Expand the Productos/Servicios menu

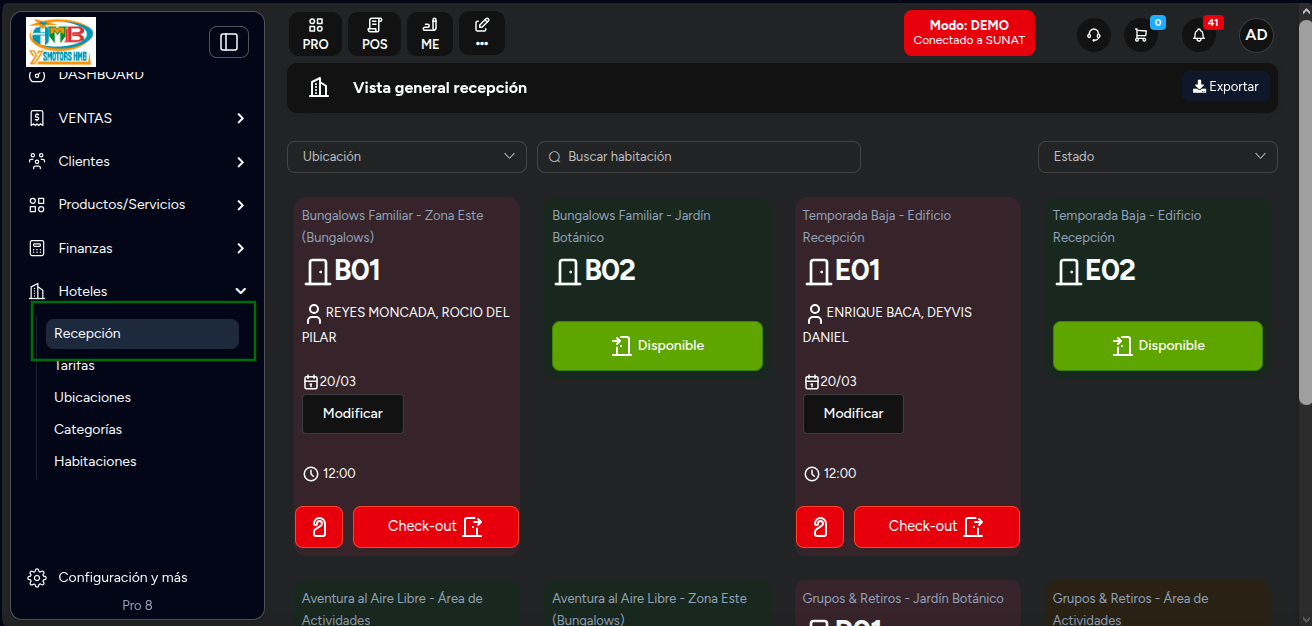click(x=138, y=204)
